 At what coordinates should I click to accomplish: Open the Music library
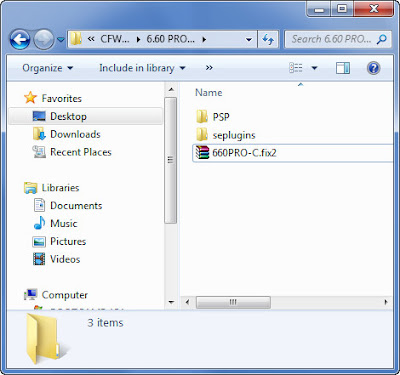click(64, 223)
